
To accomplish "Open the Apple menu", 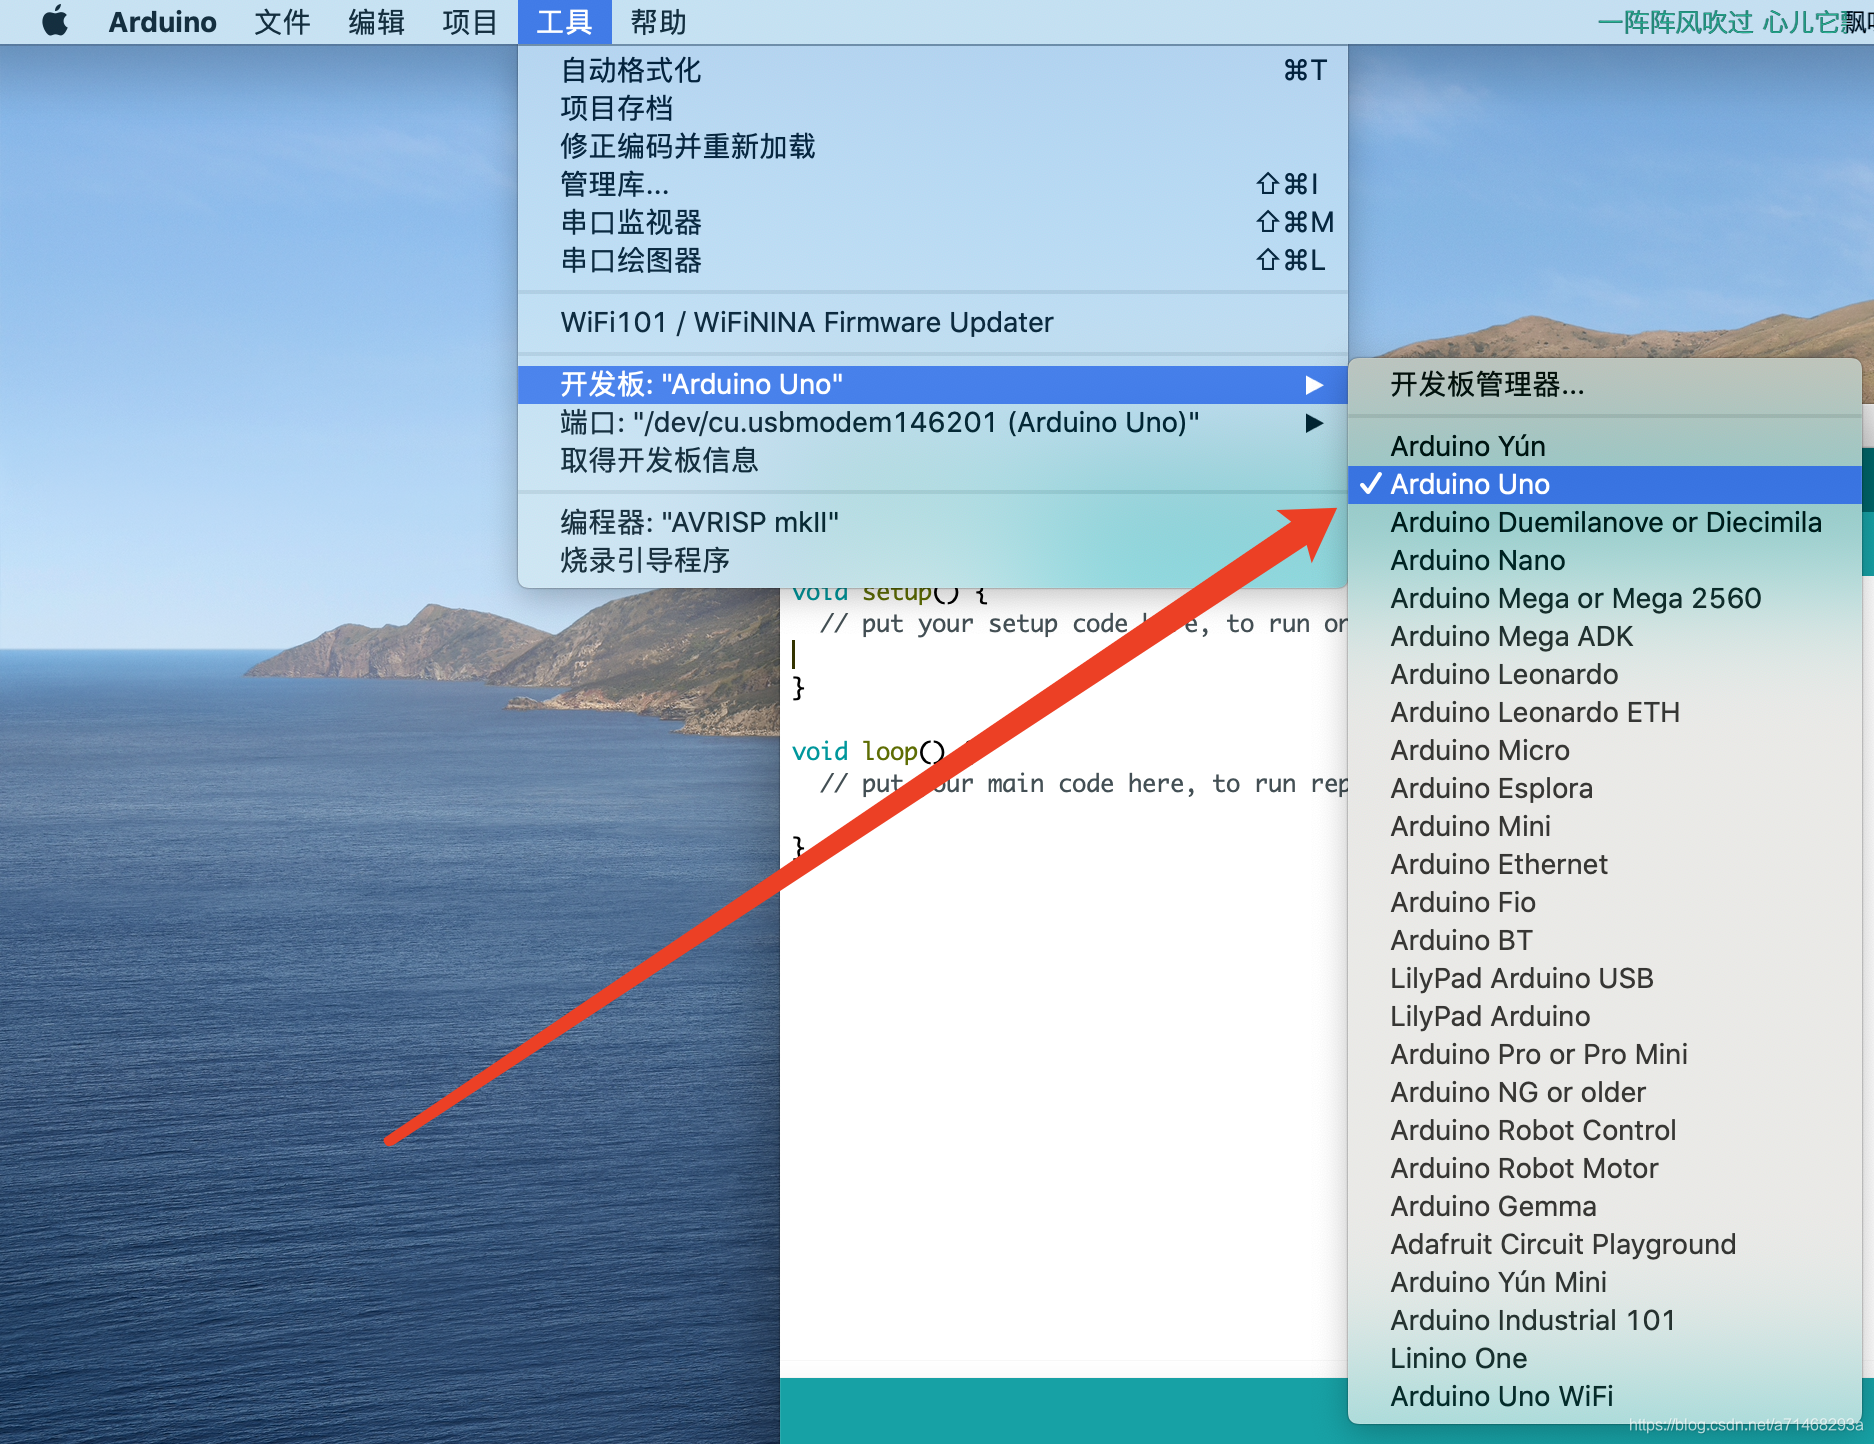I will pyautogui.click(x=56, y=21).
